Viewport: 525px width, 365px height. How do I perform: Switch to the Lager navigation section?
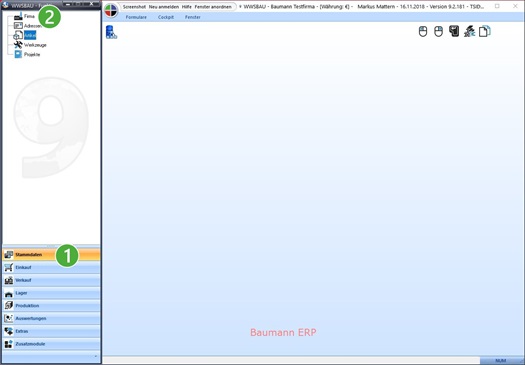51,293
